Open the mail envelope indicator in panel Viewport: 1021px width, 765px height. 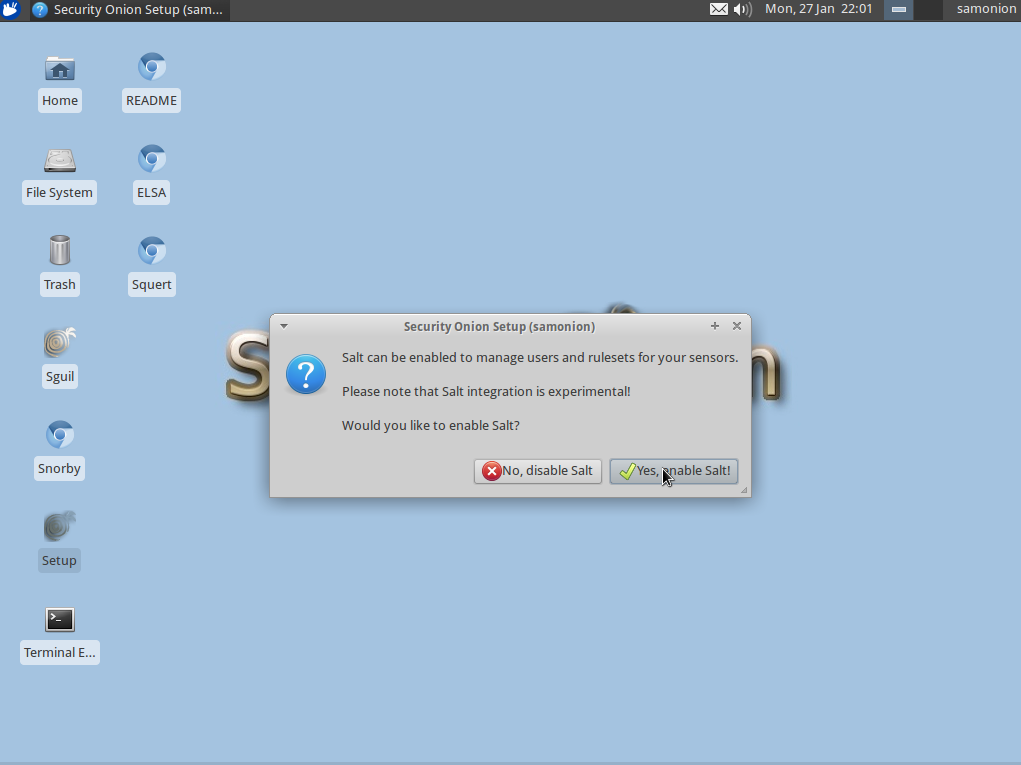pos(718,9)
